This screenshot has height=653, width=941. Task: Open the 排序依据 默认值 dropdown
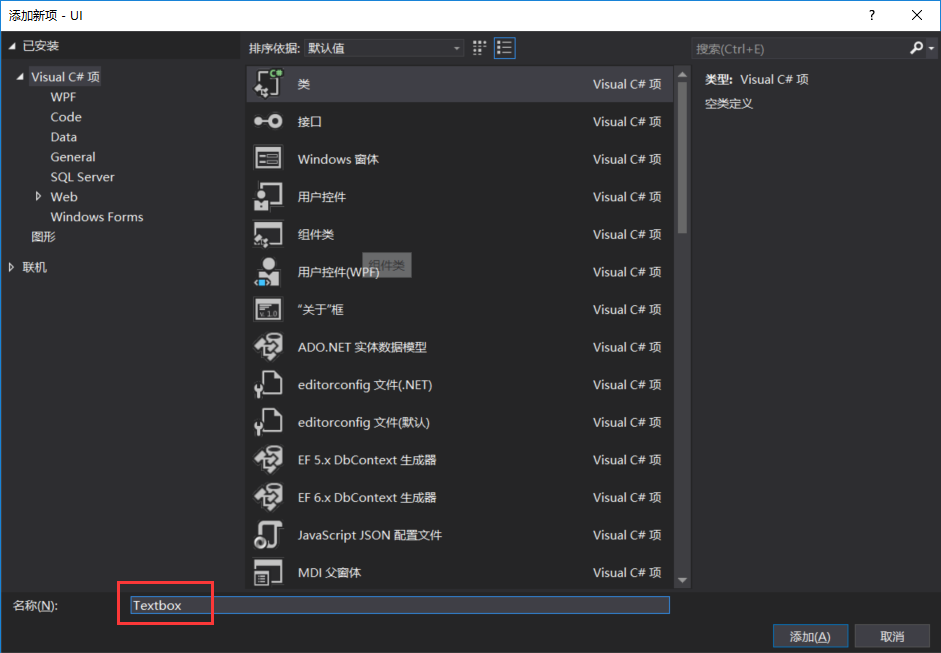click(457, 47)
